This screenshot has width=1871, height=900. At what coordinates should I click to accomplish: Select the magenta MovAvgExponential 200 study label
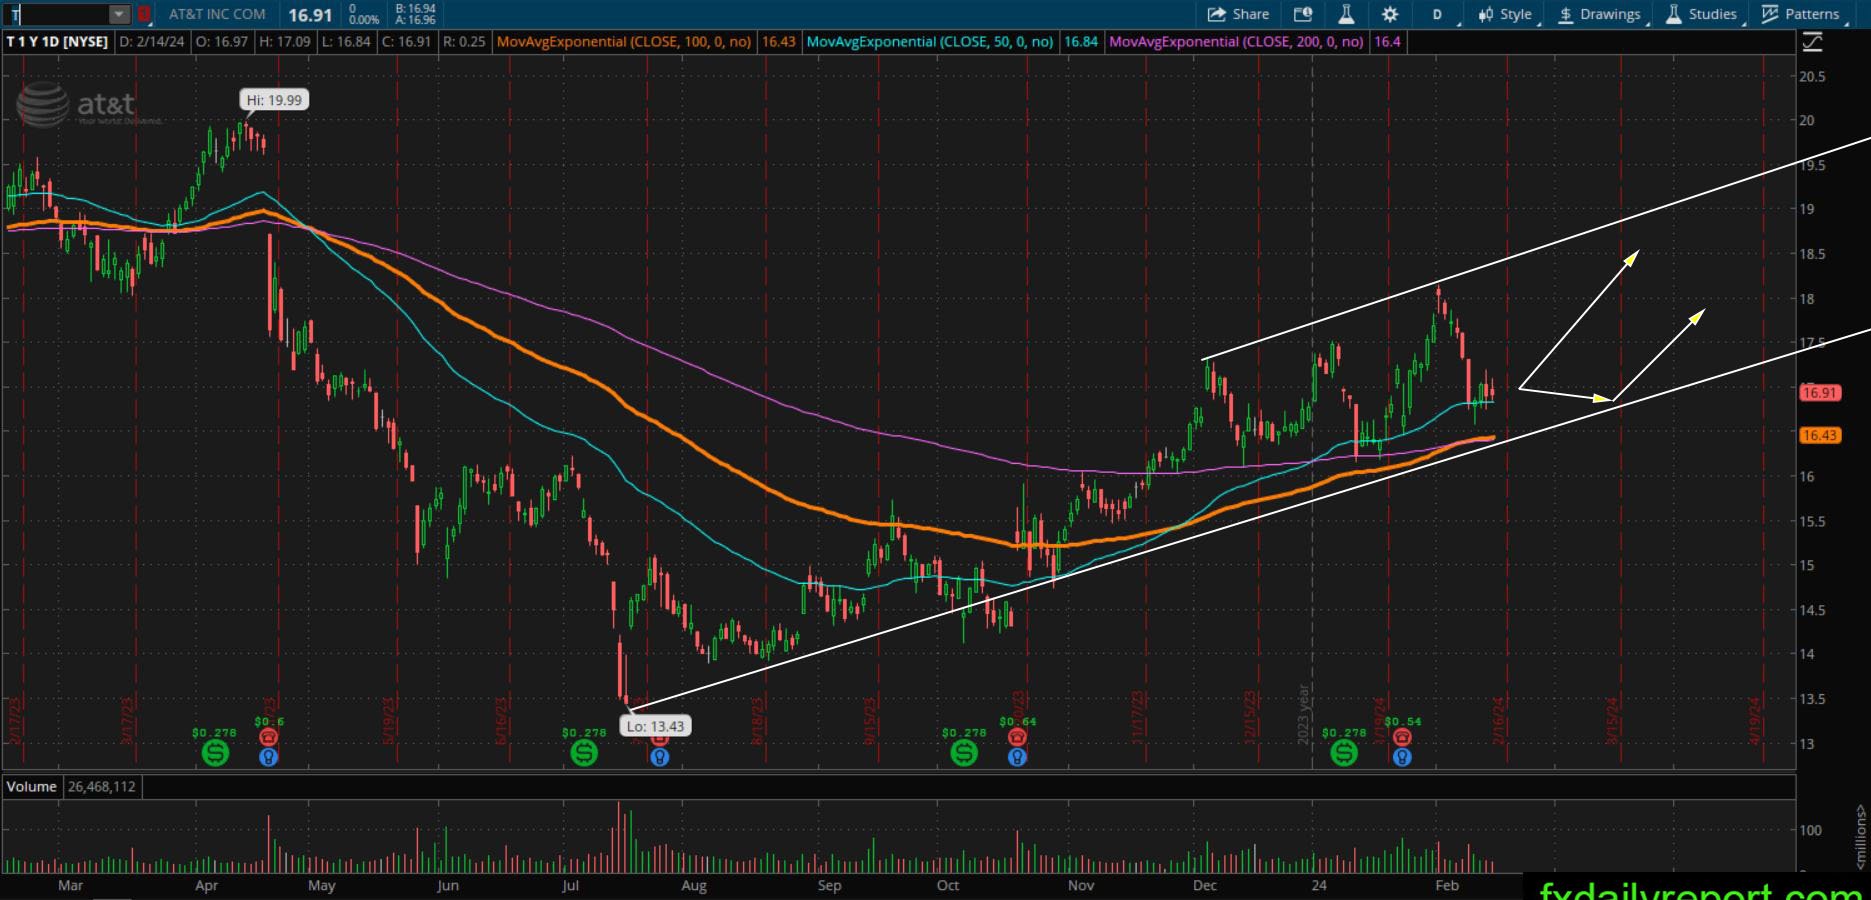[1236, 42]
